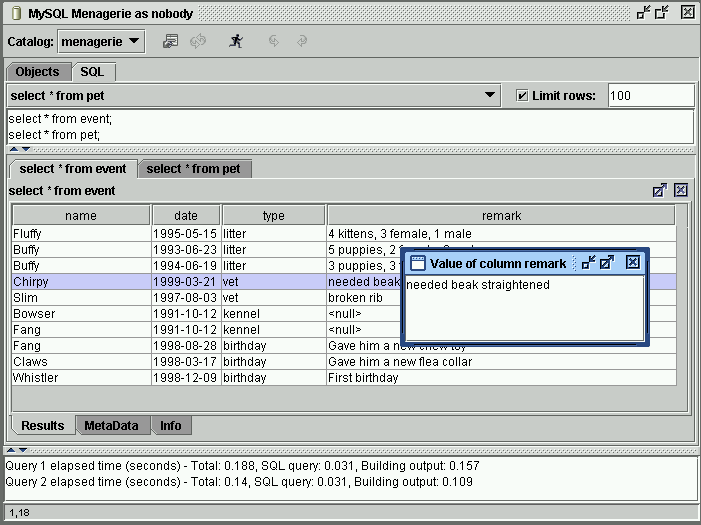Switch to the Objects tab
701x525 pixels.
click(x=38, y=72)
